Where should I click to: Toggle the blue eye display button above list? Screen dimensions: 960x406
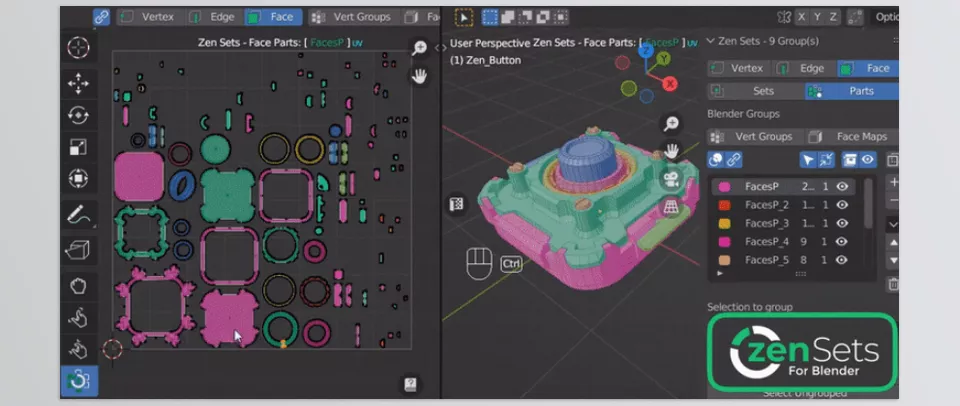[x=868, y=160]
